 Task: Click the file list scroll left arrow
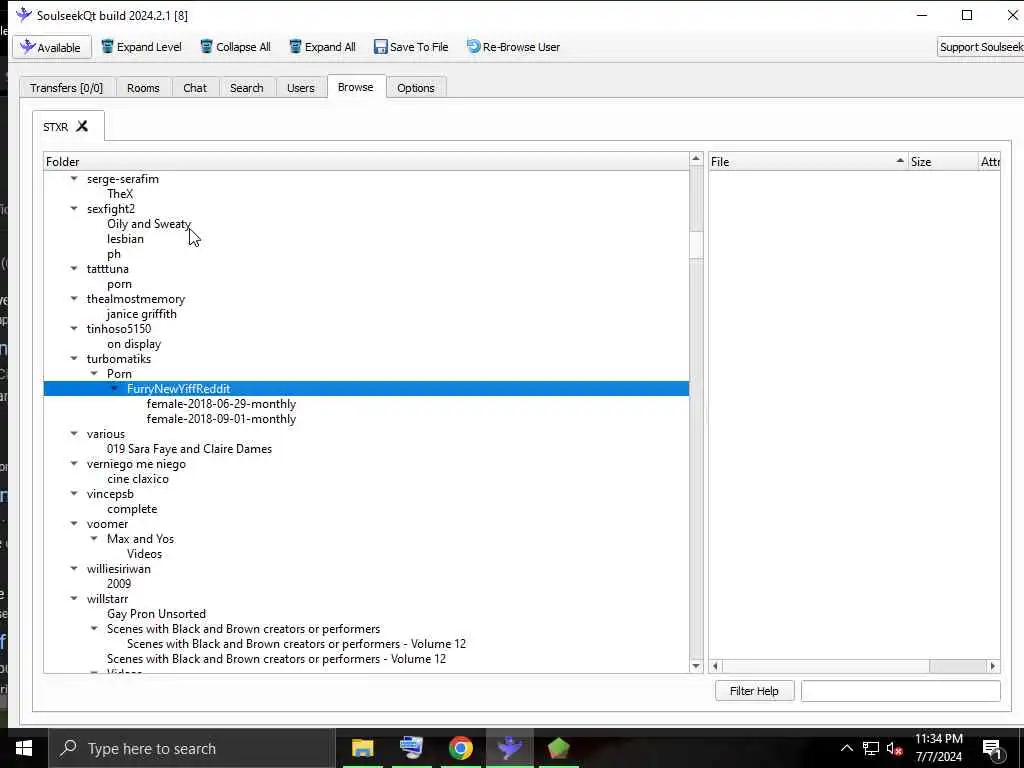click(x=716, y=666)
